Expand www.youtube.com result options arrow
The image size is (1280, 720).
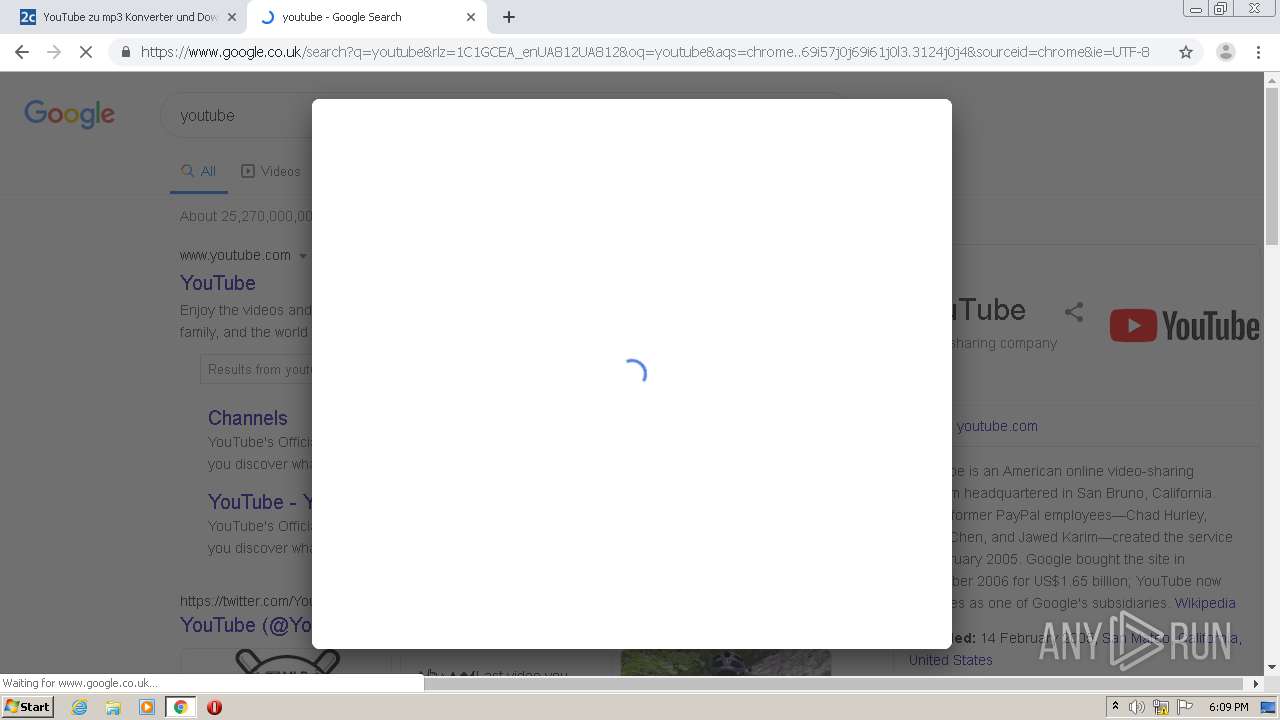(303, 256)
